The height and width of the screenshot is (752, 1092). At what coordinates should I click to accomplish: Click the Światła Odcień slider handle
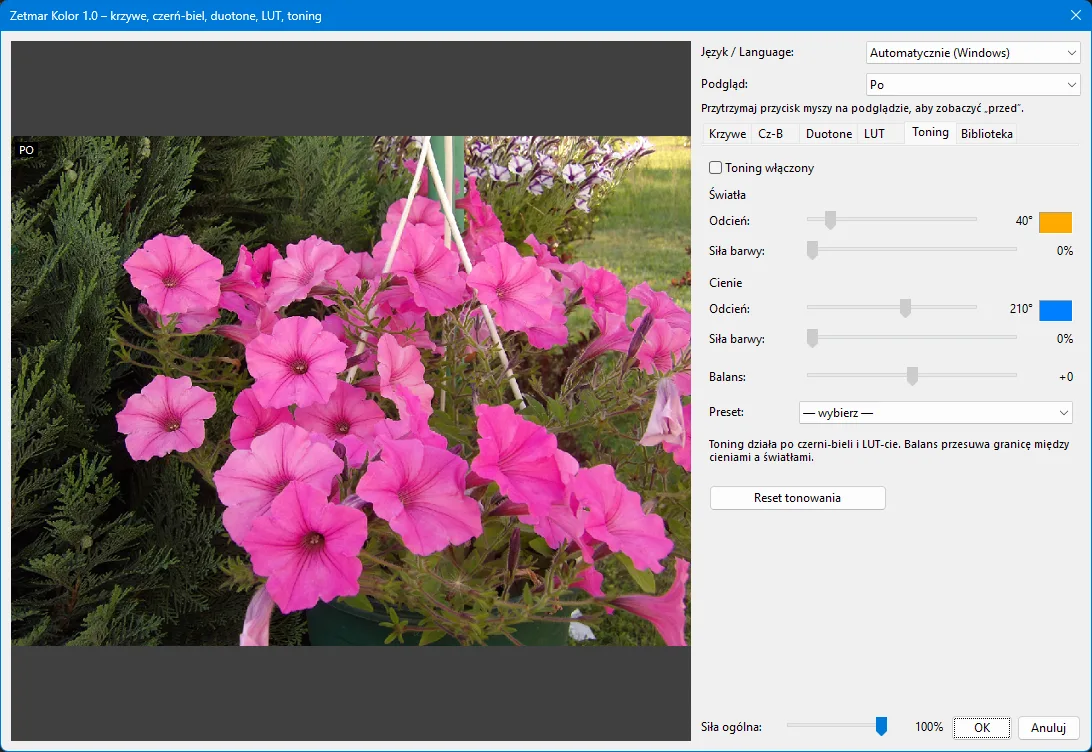point(830,220)
